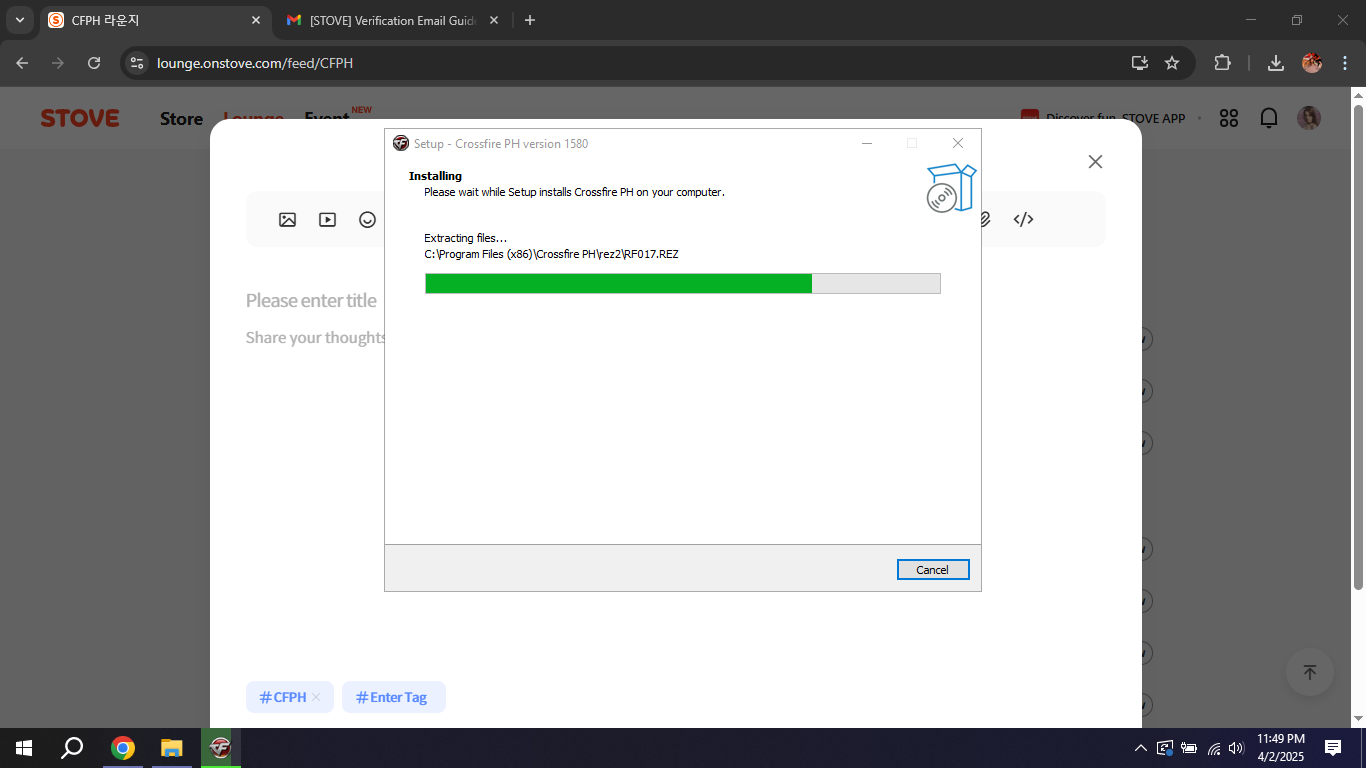The image size is (1366, 768).
Task: Open the emoji picker in post editor
Action: point(367,220)
